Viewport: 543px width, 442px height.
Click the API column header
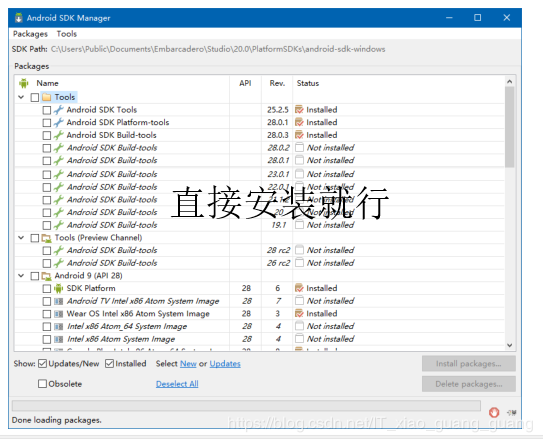(x=245, y=83)
